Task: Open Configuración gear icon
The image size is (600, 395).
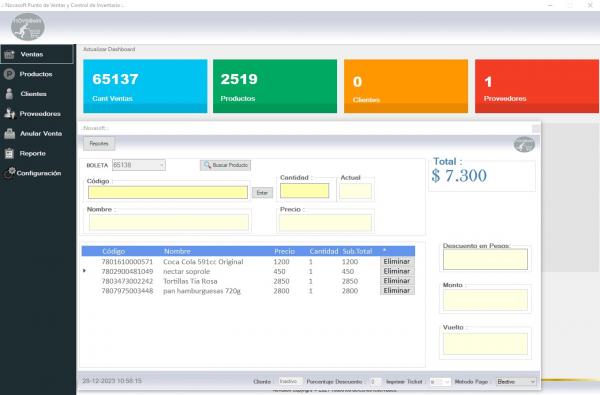Action: [10, 173]
